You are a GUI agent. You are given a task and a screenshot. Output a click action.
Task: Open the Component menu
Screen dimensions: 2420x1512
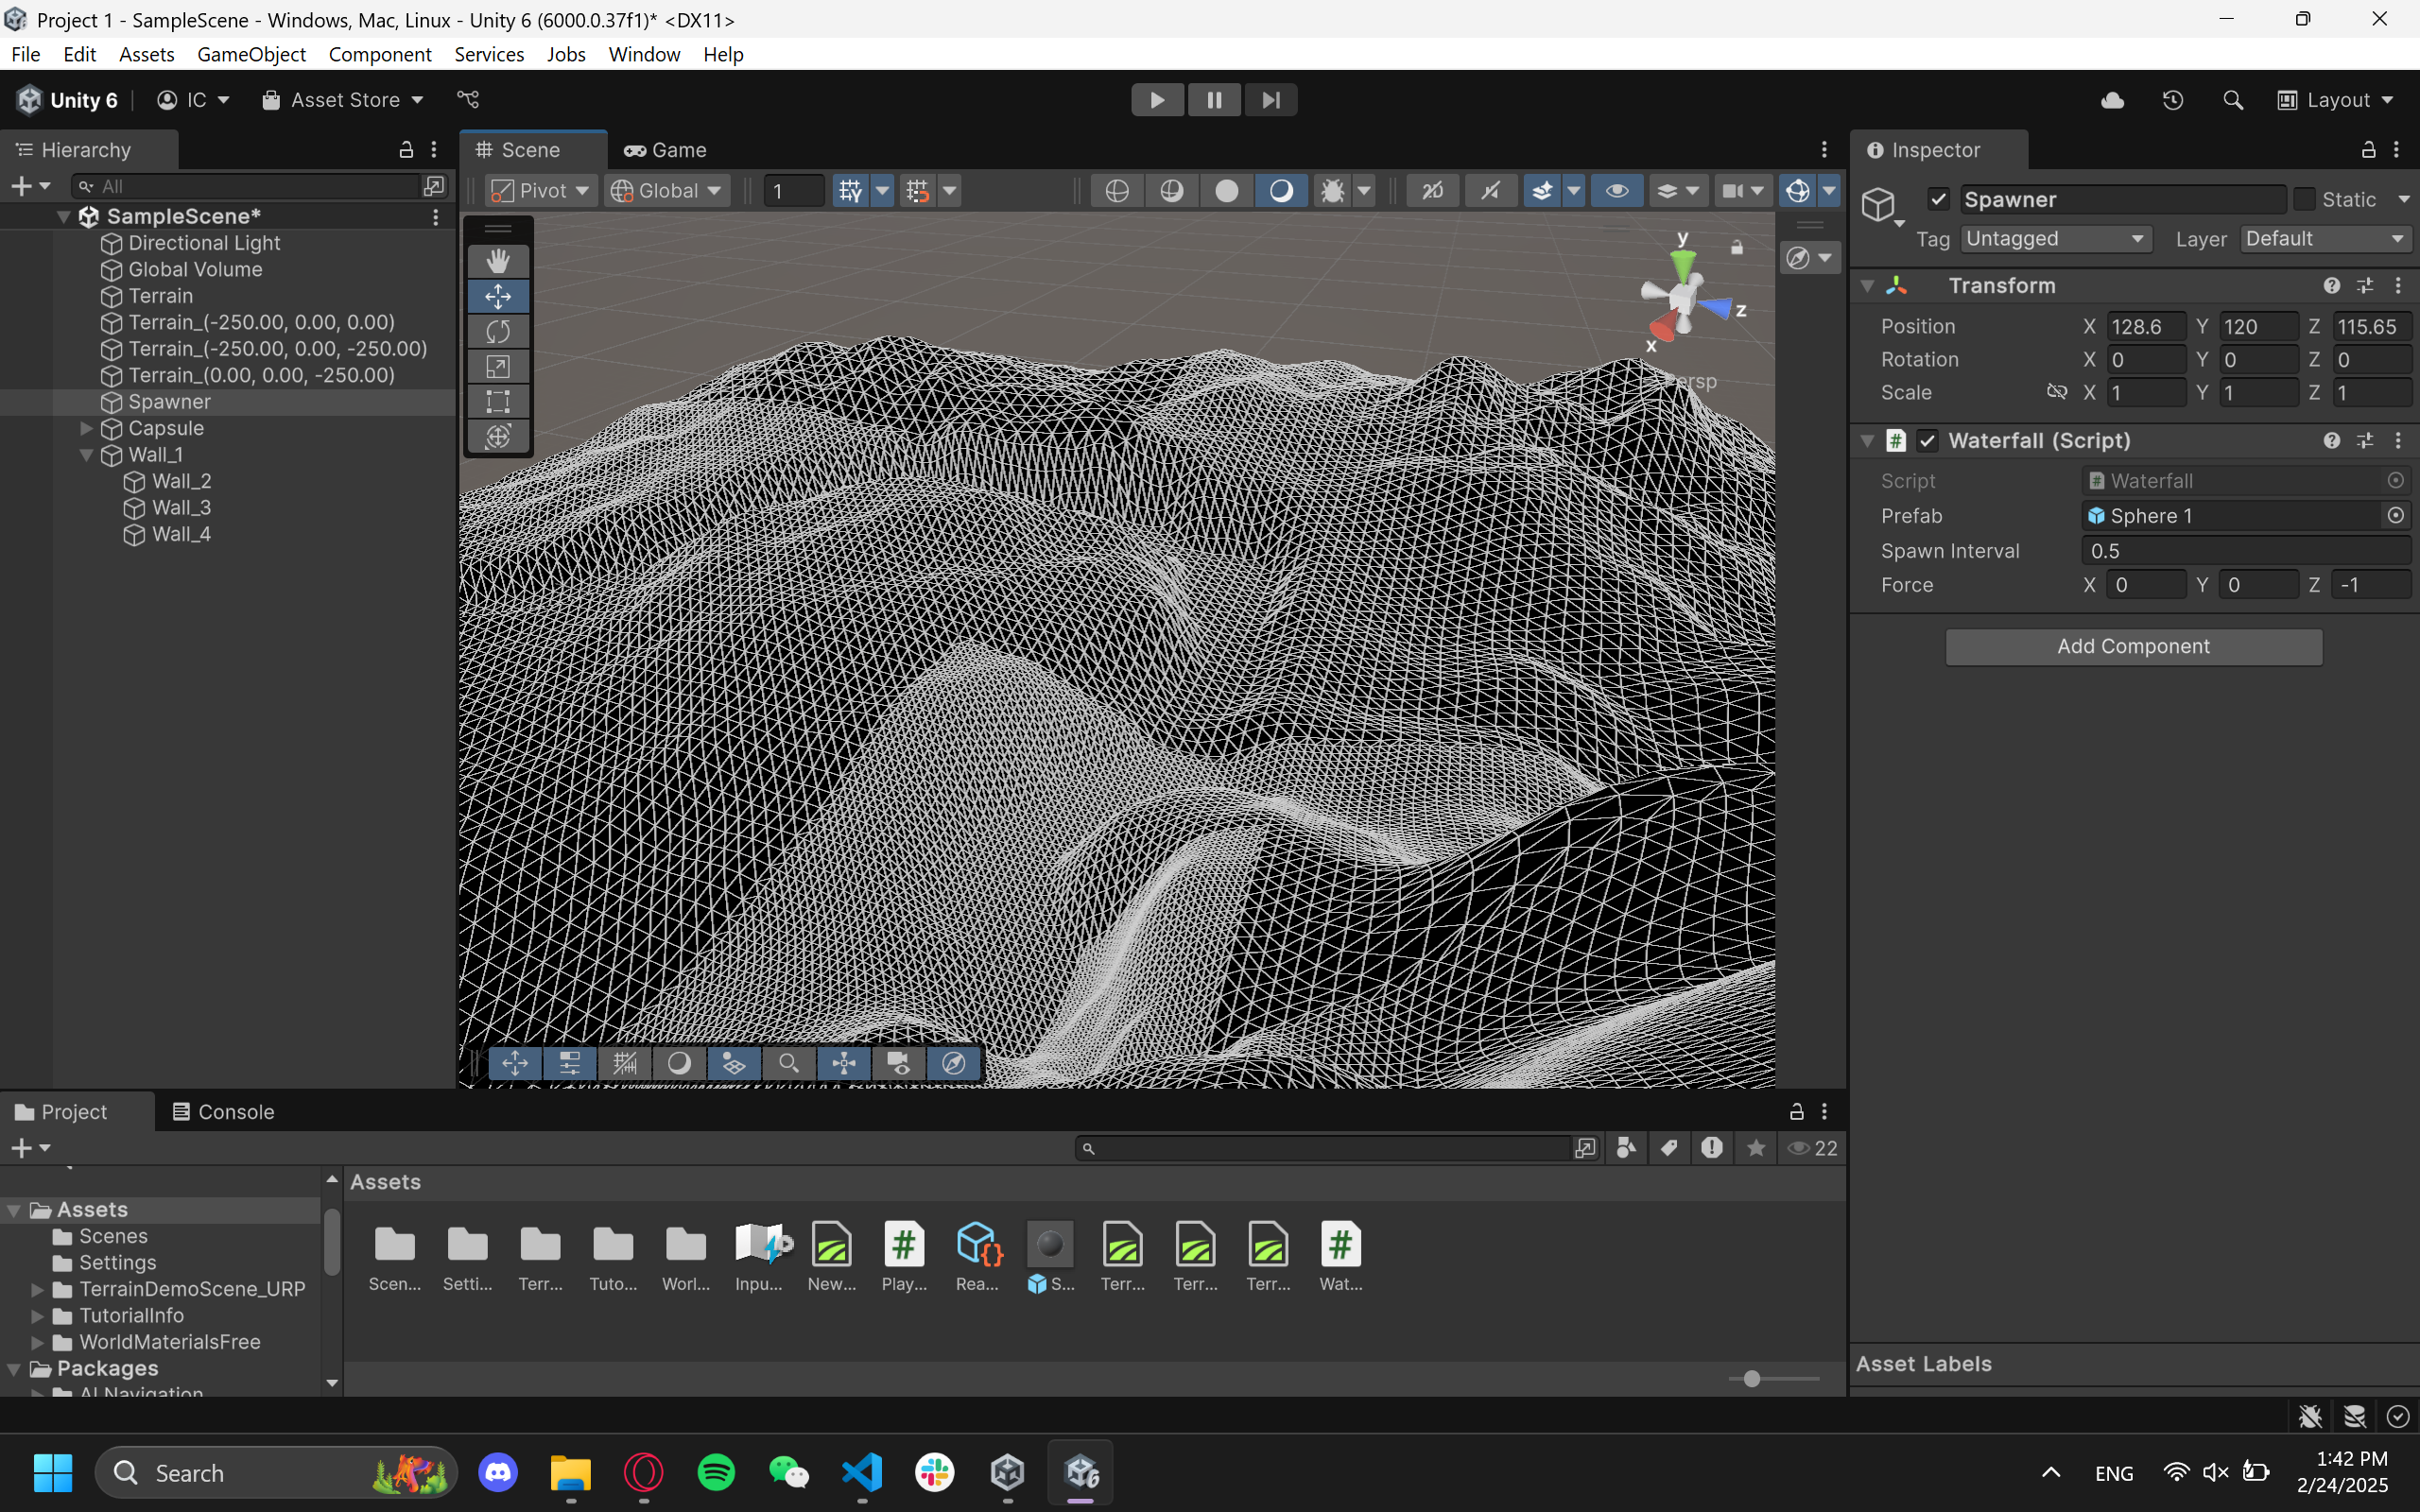(380, 54)
